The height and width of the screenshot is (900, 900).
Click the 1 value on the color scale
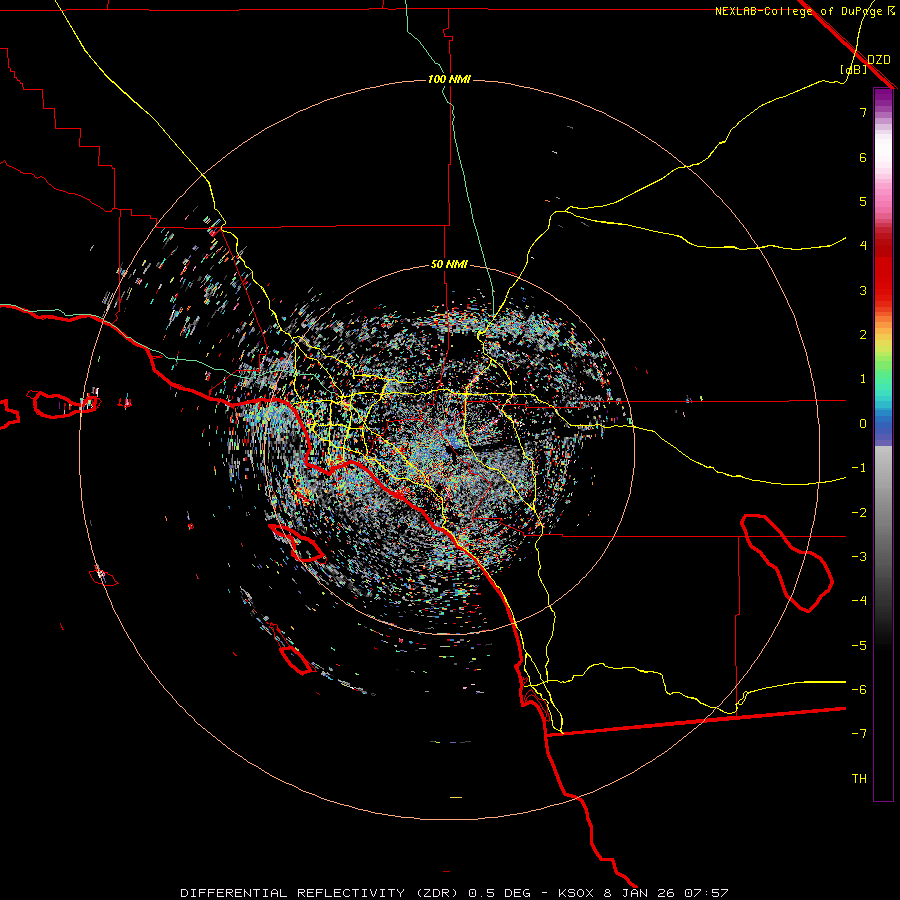pyautogui.click(x=863, y=379)
